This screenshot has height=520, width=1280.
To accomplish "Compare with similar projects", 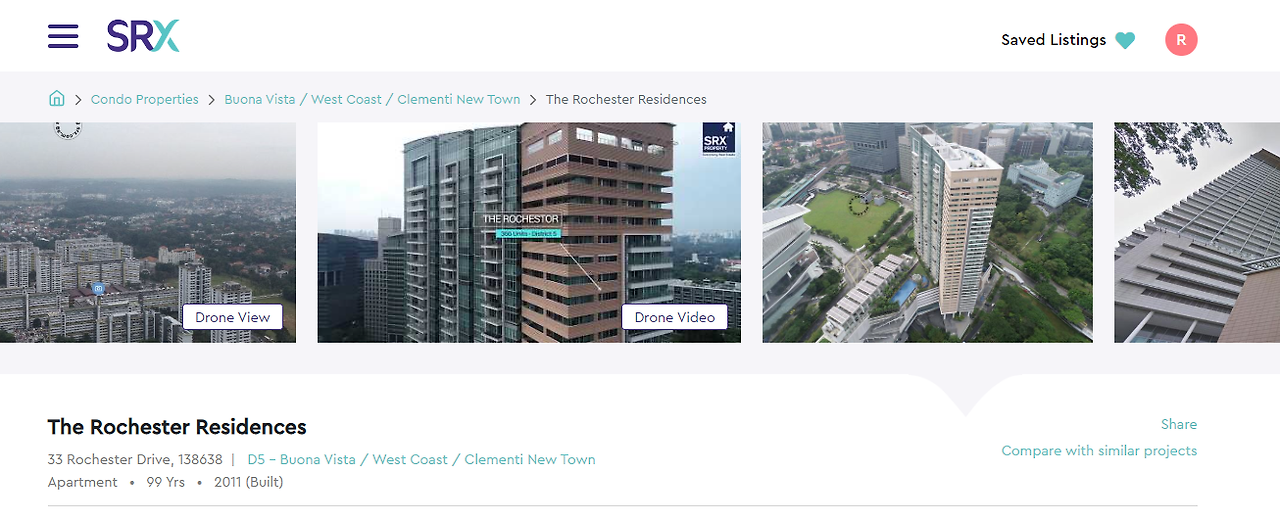I will click(x=1099, y=451).
